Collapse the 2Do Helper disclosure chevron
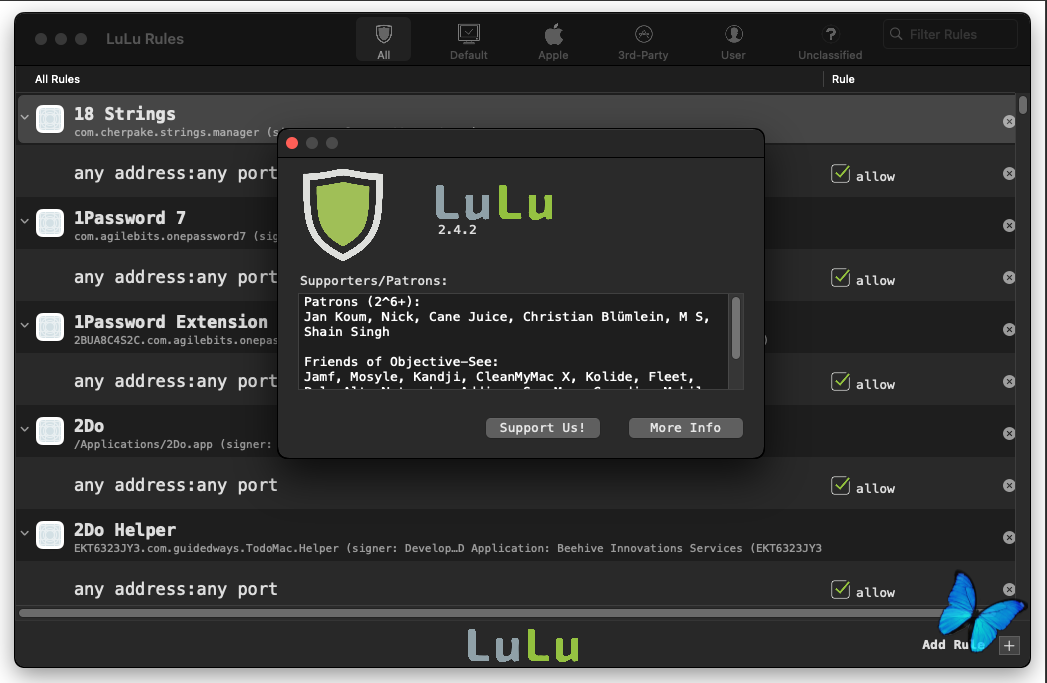 click(25, 533)
